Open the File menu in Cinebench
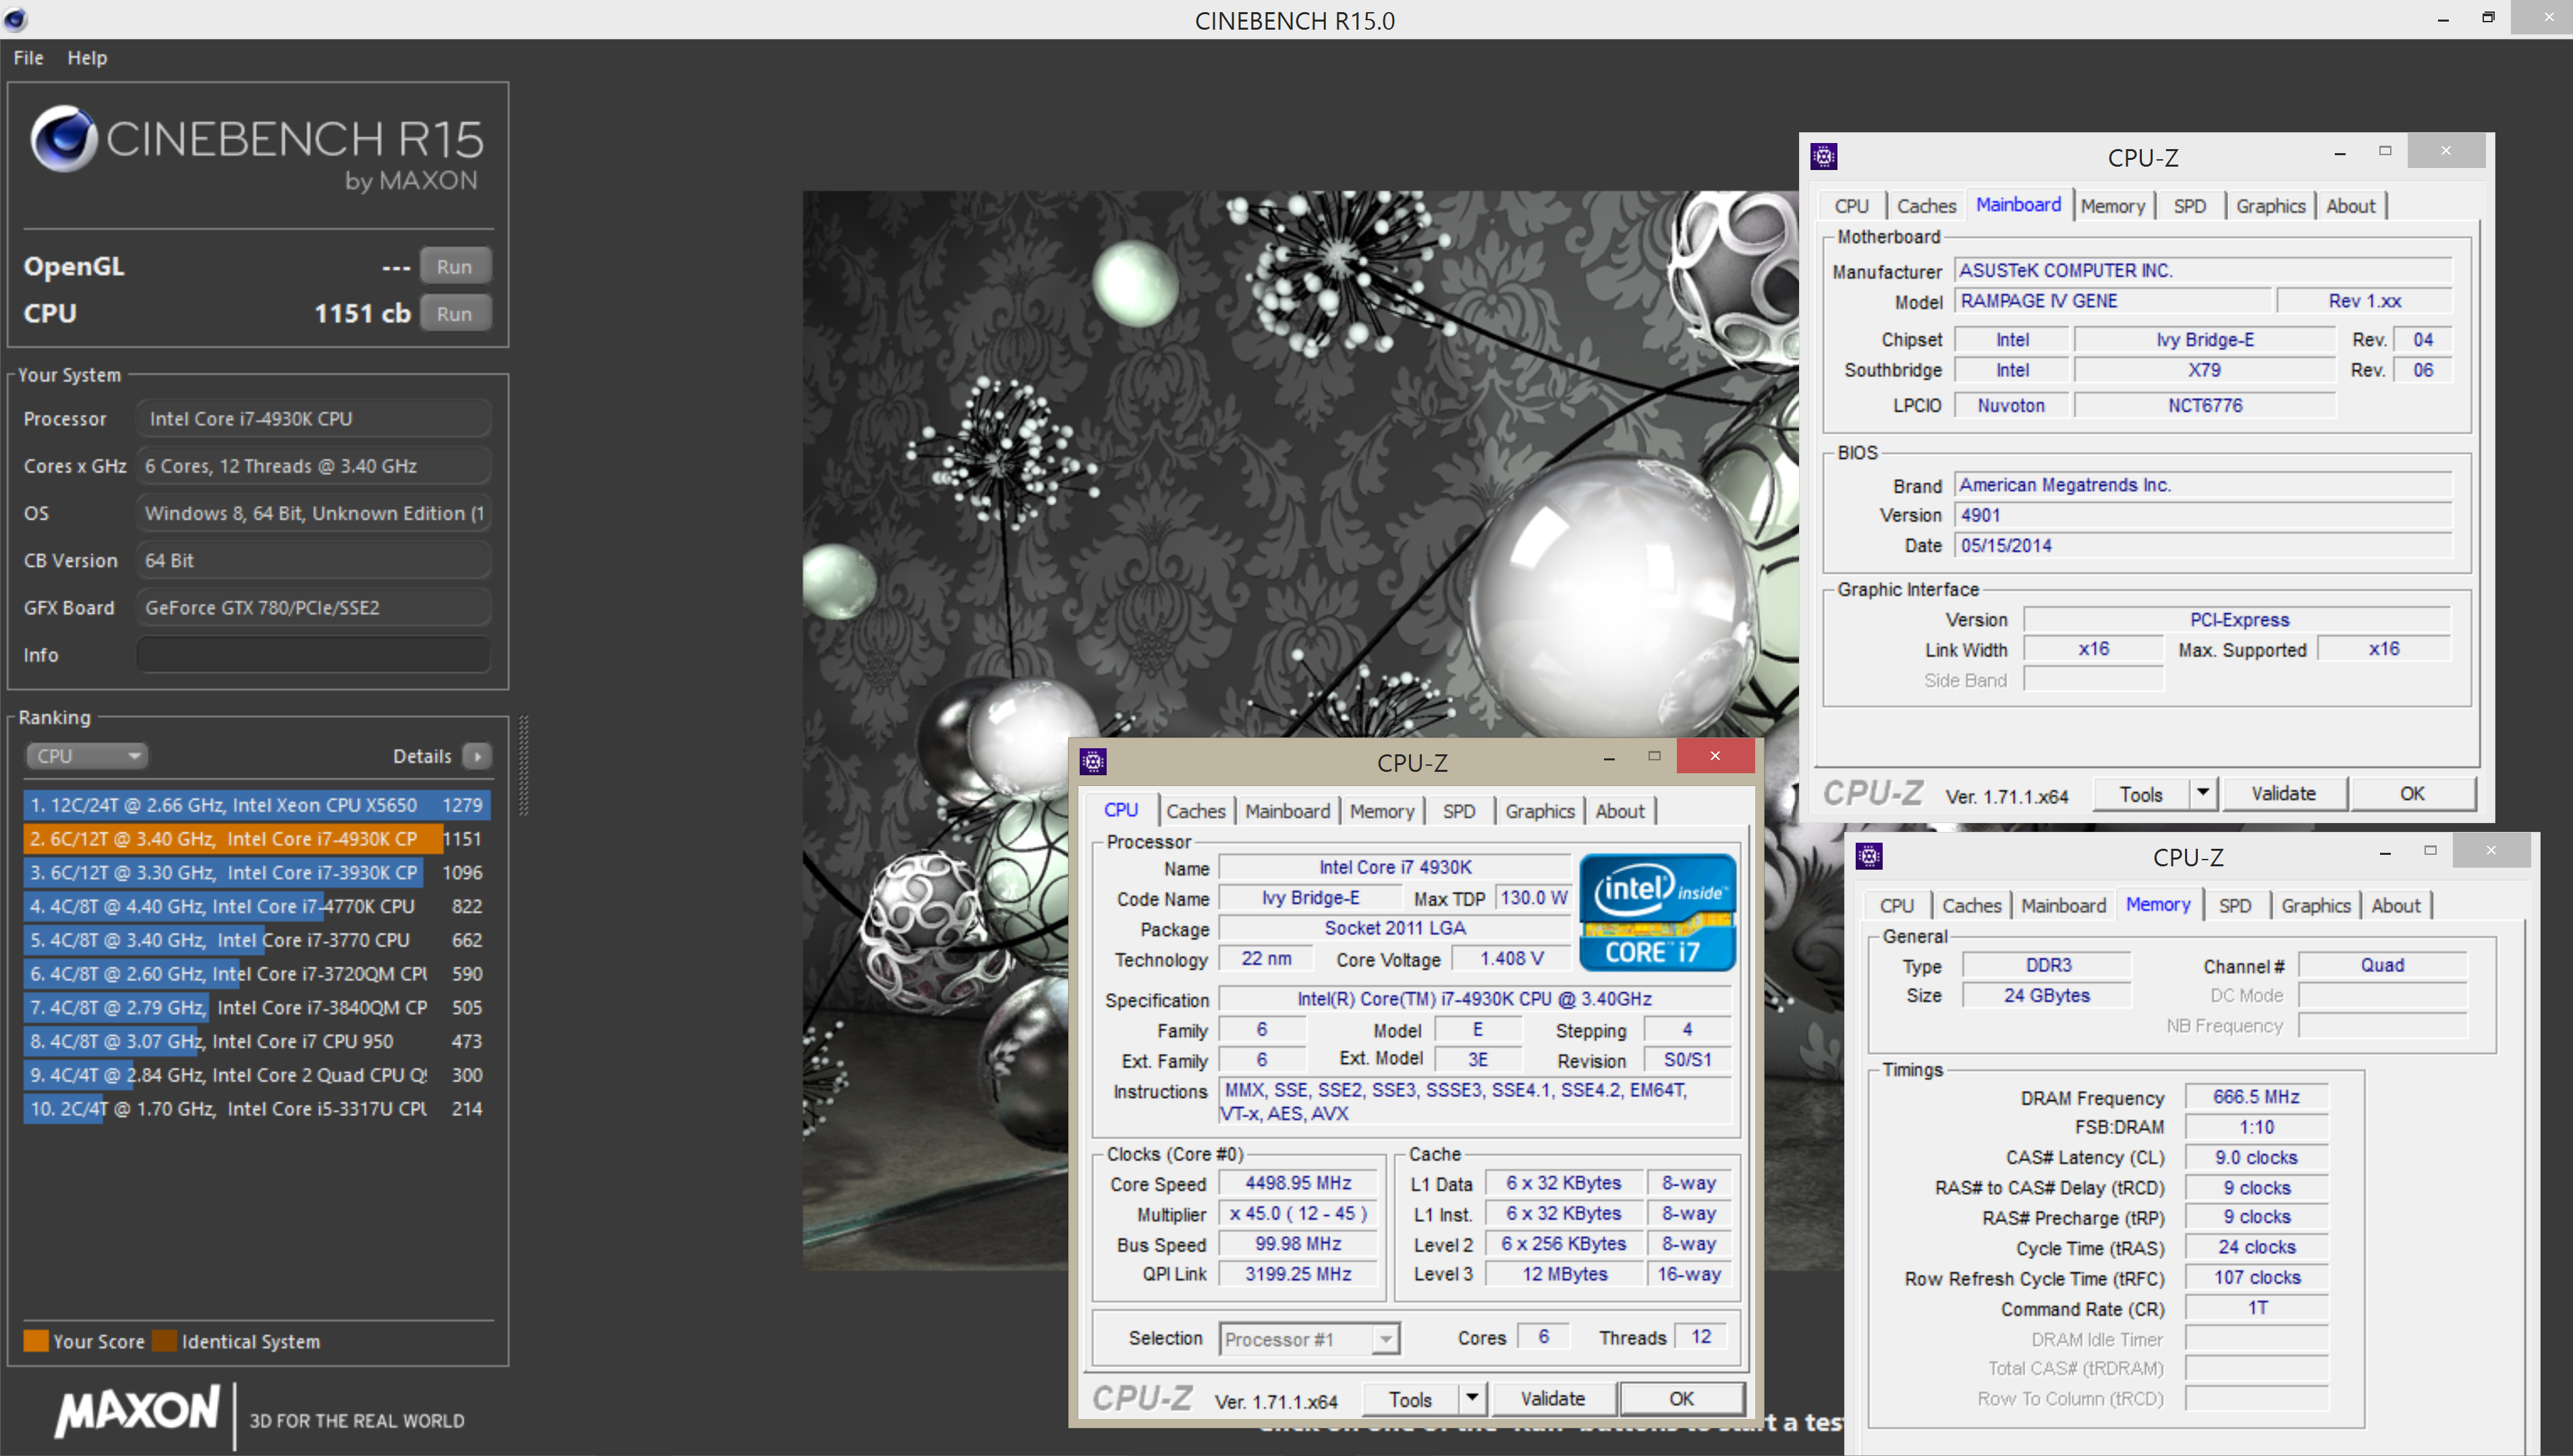 pyautogui.click(x=28, y=58)
